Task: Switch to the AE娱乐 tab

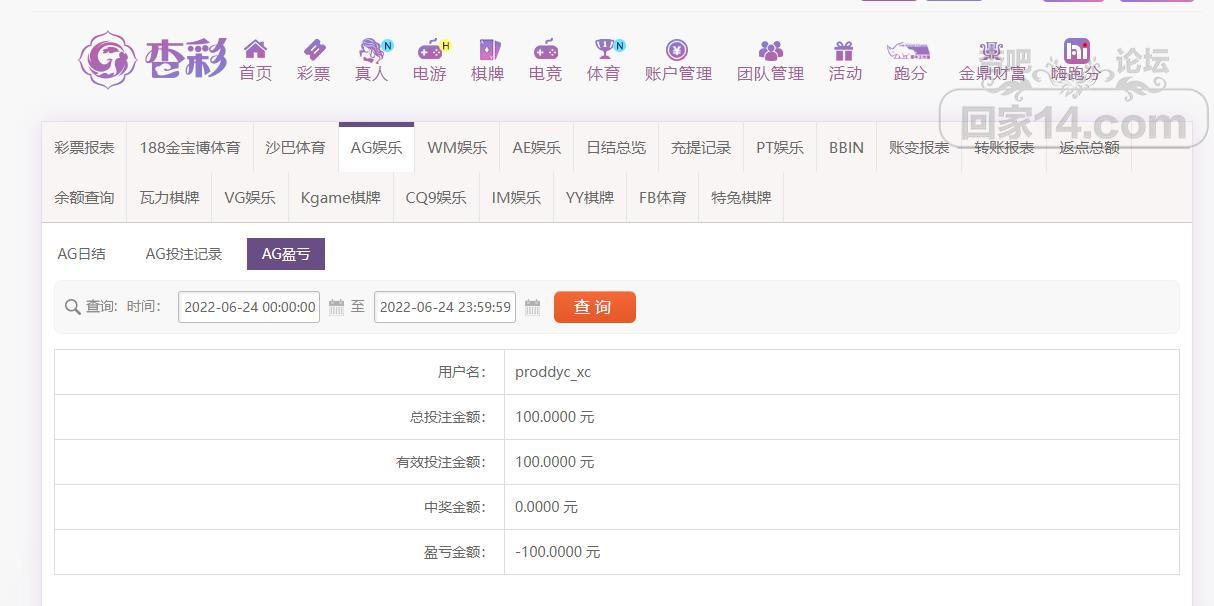Action: tap(536, 147)
